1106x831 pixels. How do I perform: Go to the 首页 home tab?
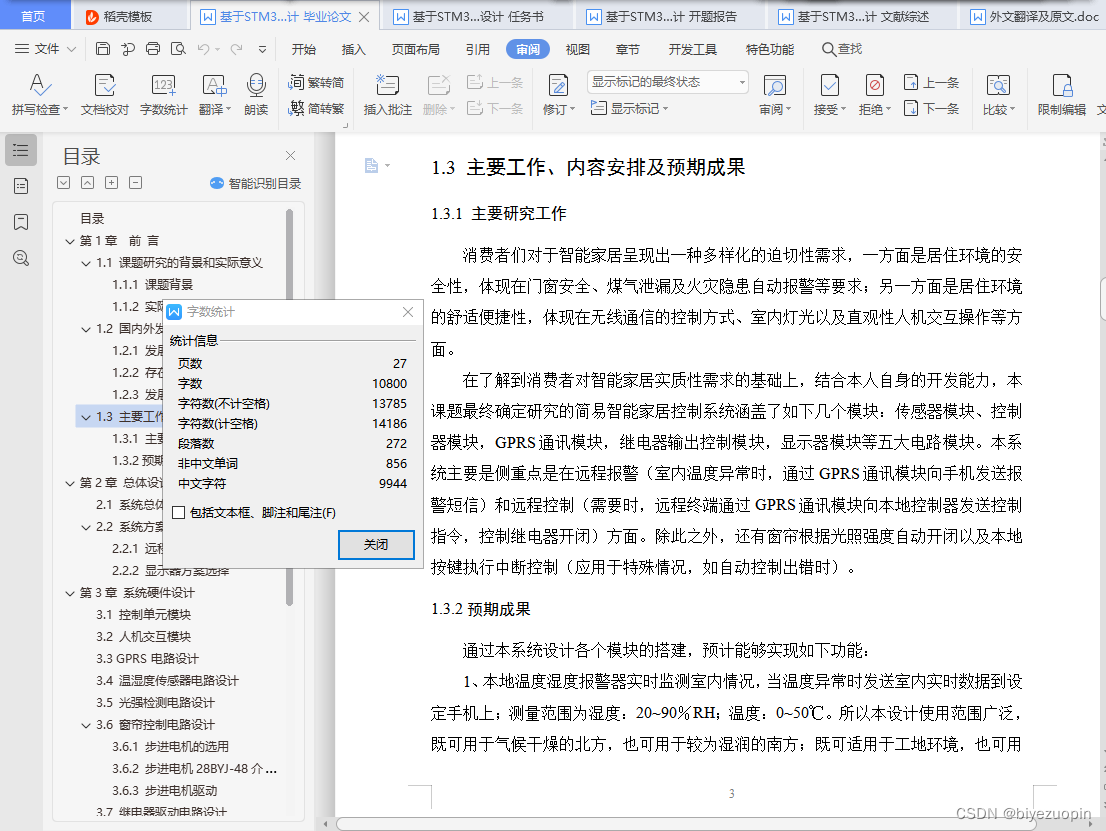pyautogui.click(x=33, y=16)
